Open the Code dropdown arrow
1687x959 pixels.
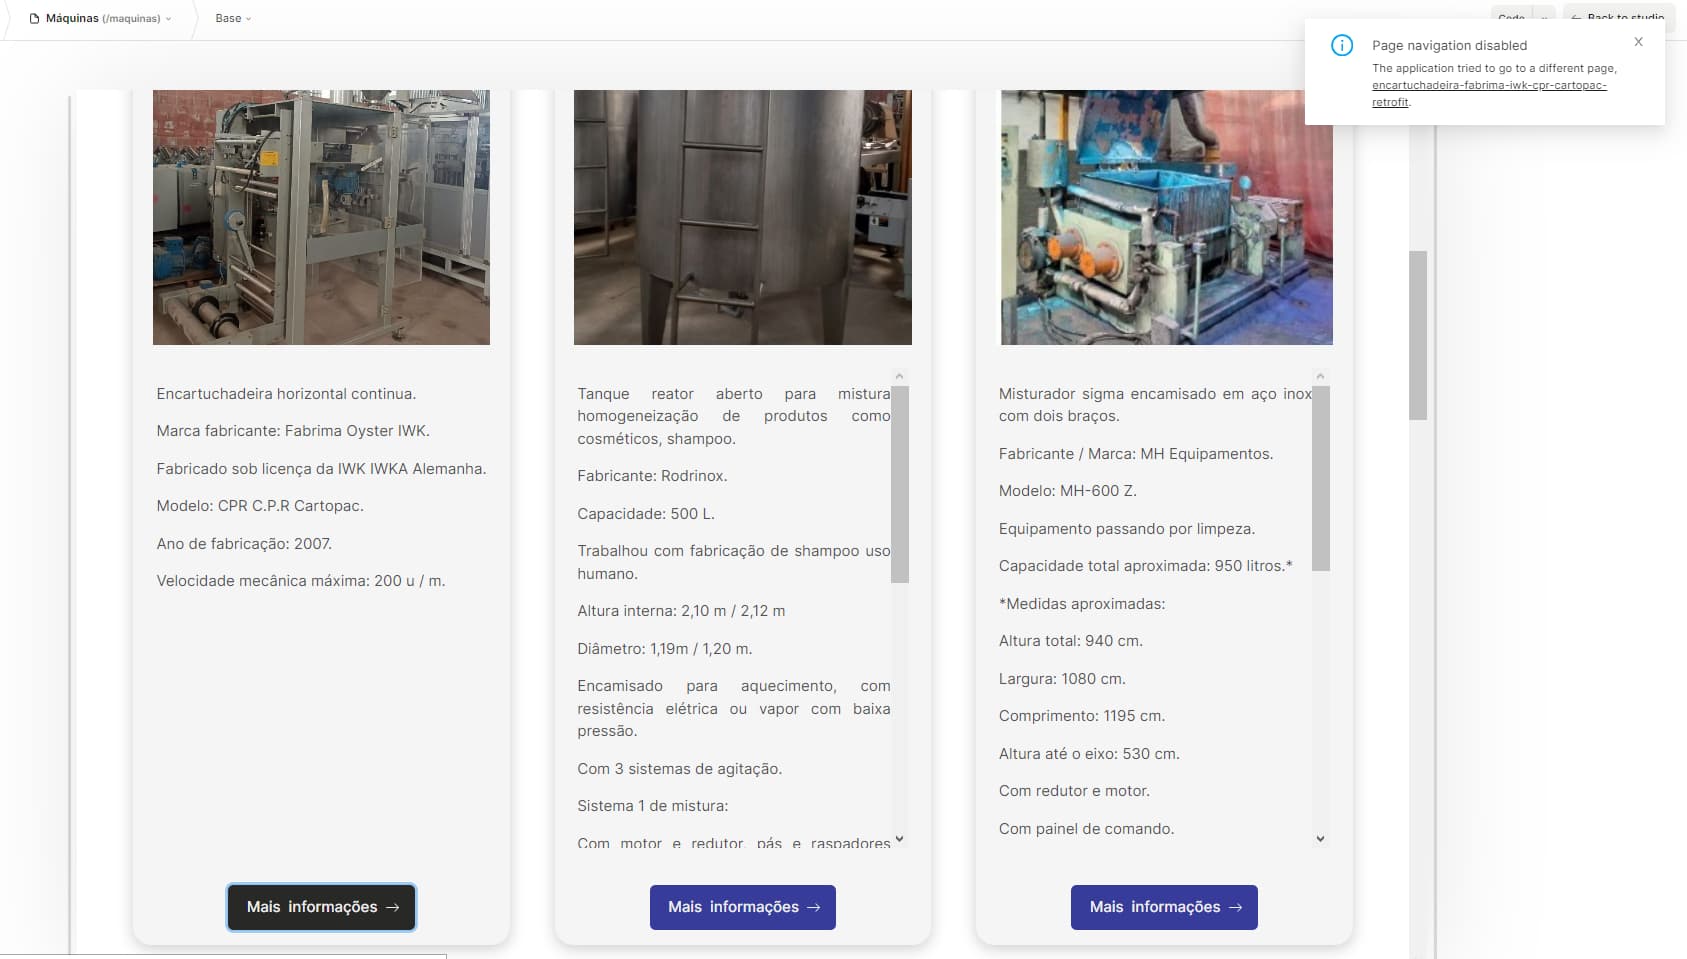pos(1545,17)
